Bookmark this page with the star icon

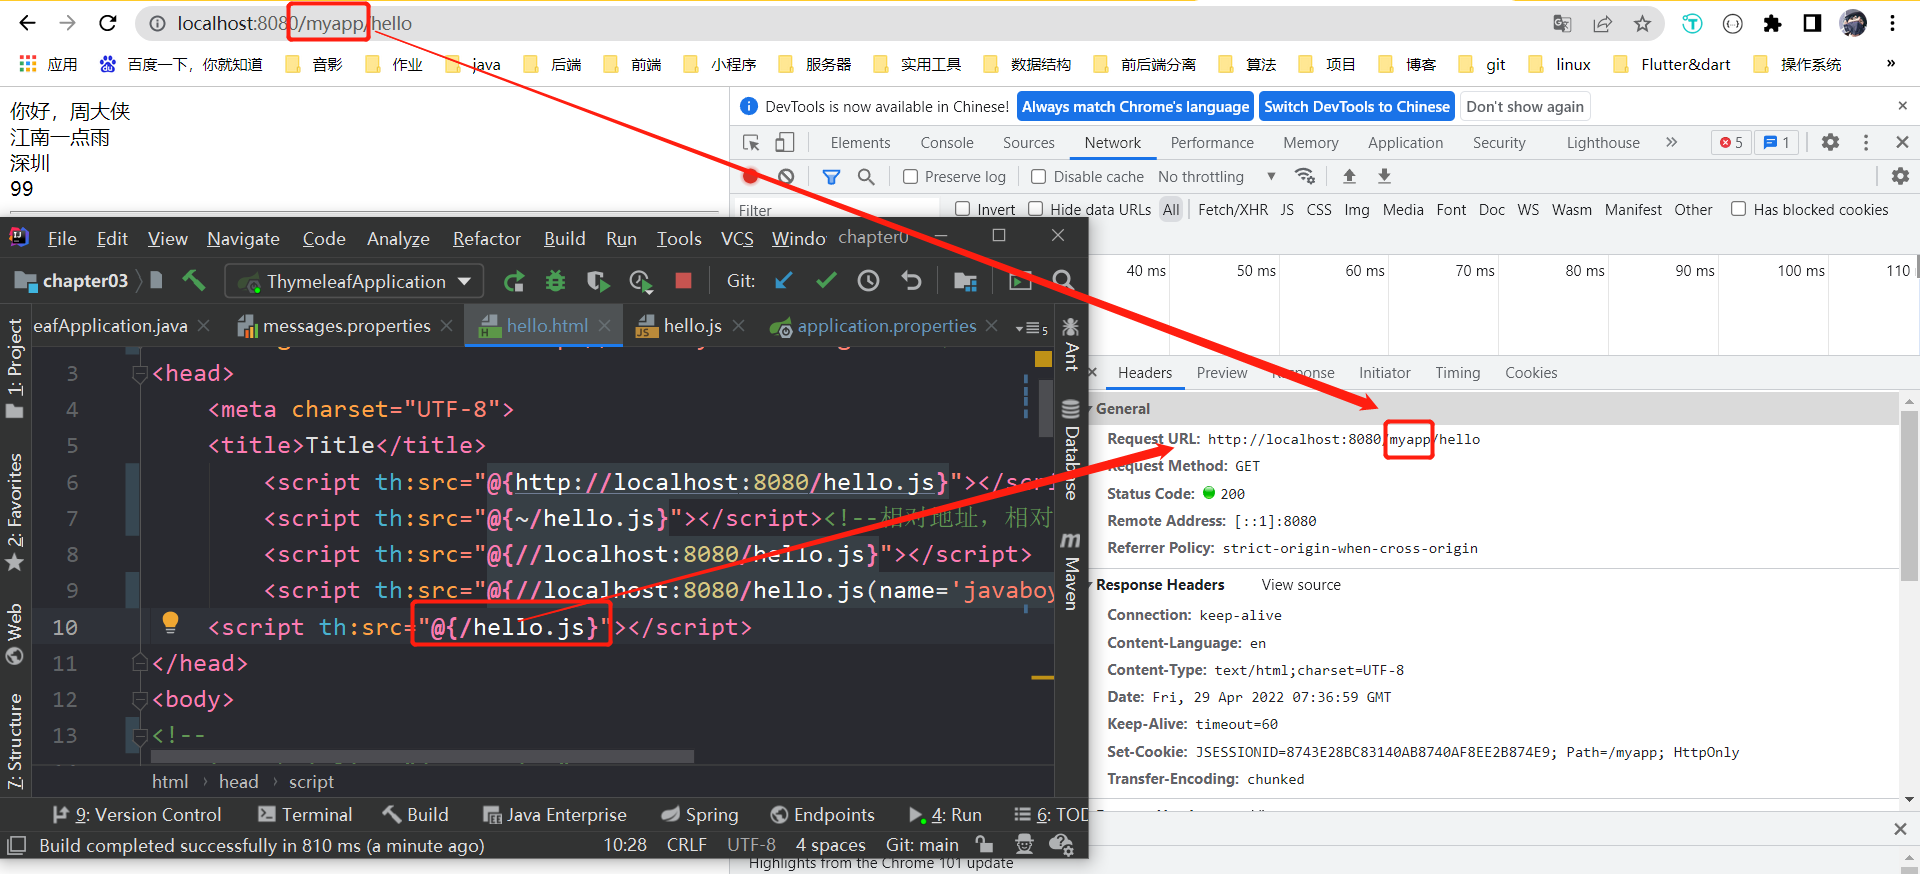[x=1642, y=24]
